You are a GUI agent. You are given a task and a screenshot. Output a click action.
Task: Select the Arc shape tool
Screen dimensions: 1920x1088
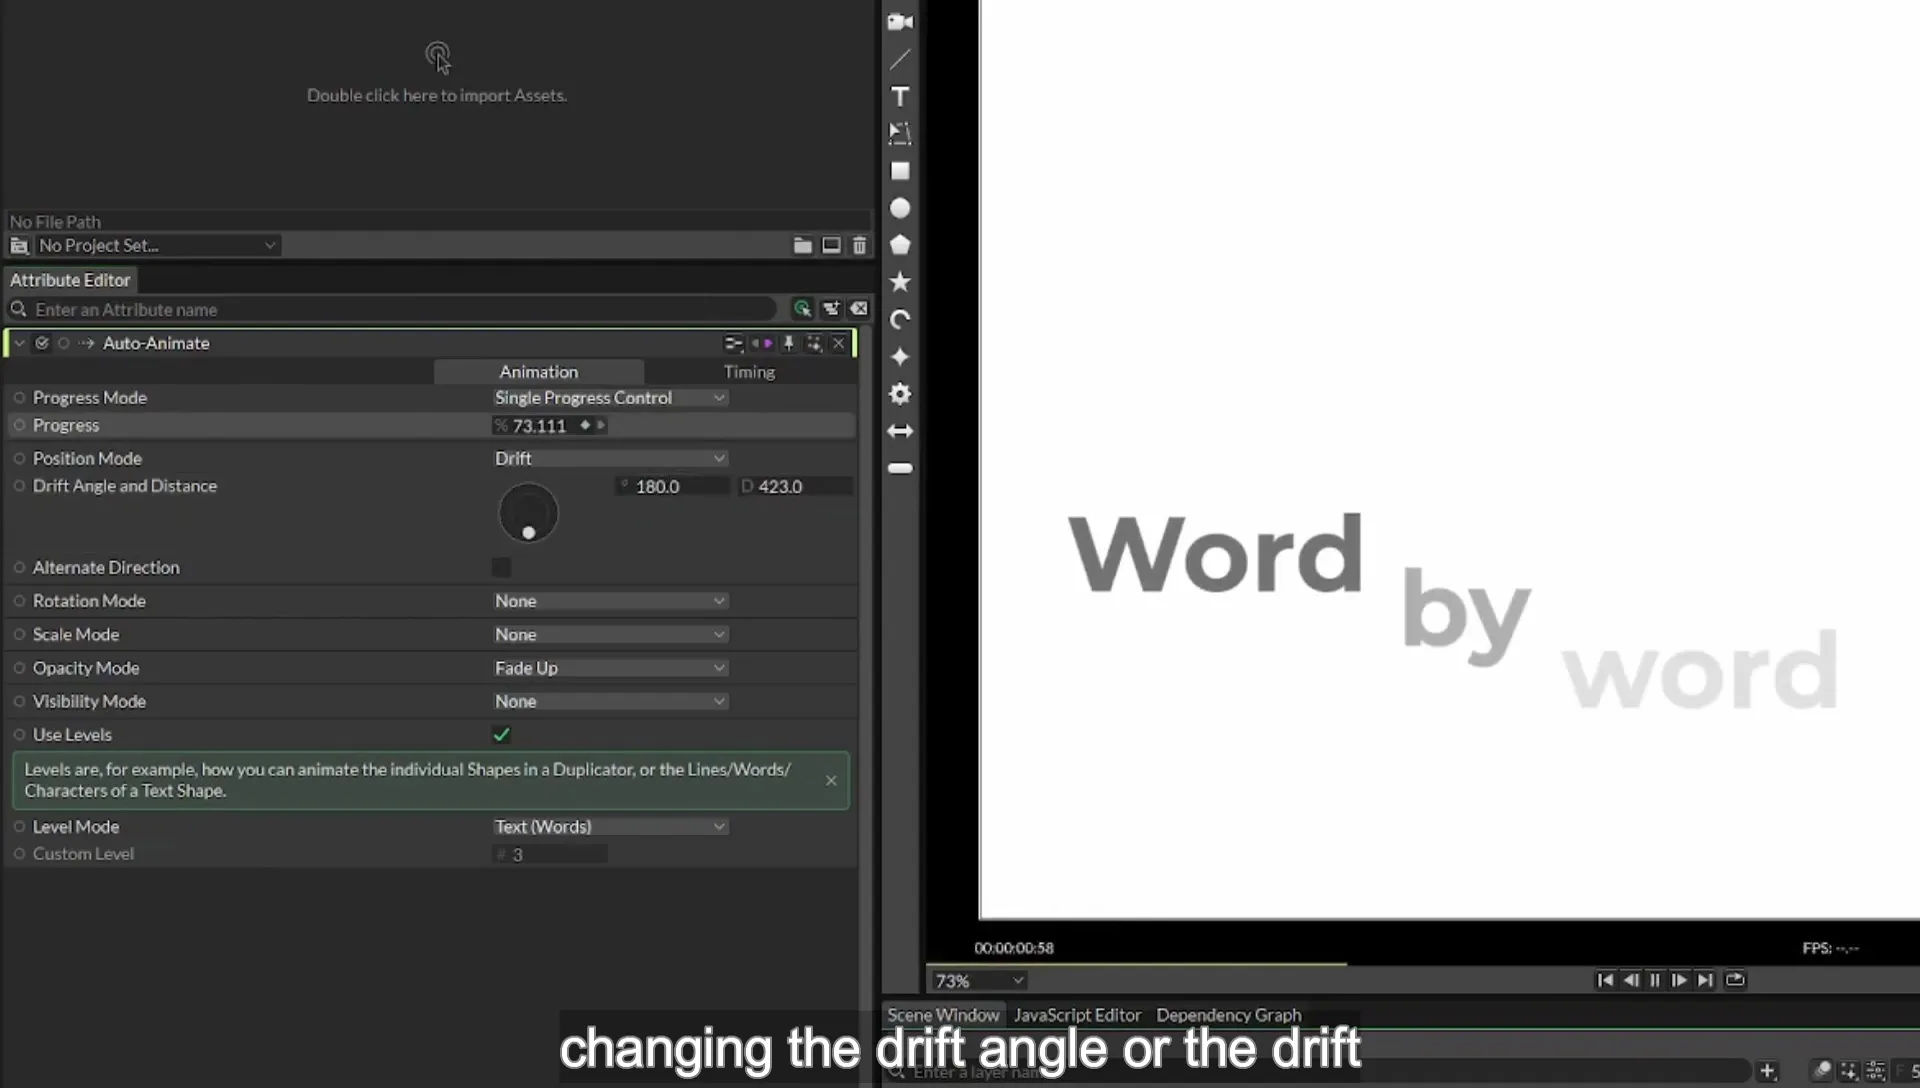(x=900, y=319)
